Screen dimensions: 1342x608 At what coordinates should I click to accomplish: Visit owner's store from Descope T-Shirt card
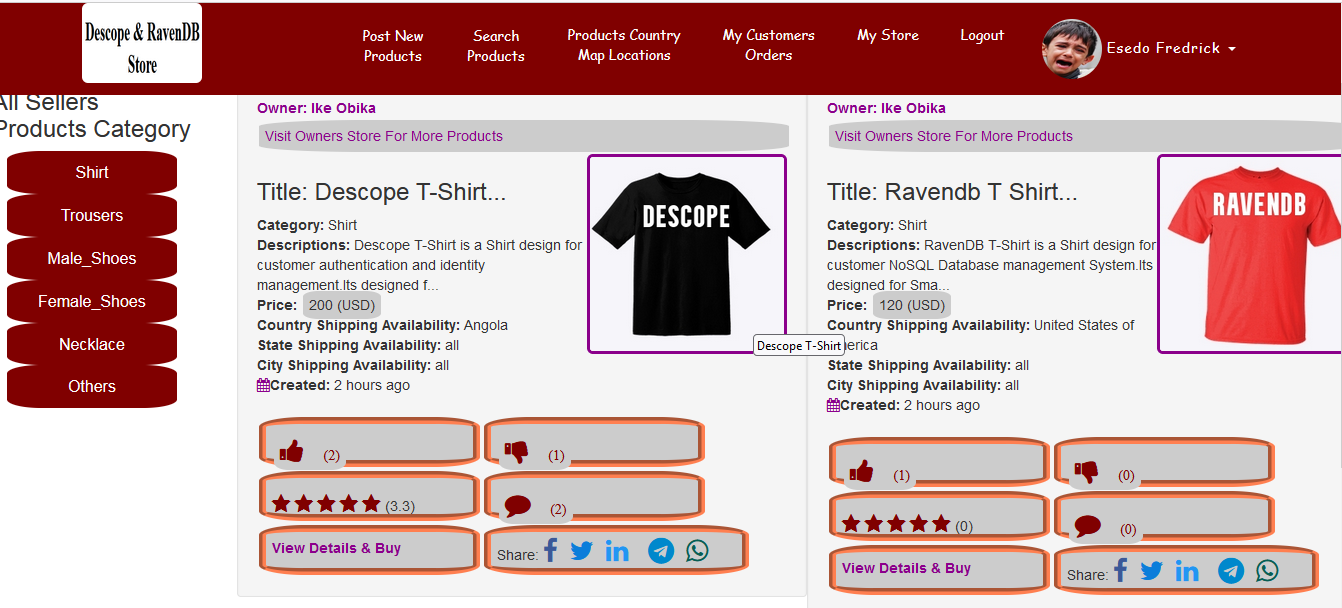point(524,136)
